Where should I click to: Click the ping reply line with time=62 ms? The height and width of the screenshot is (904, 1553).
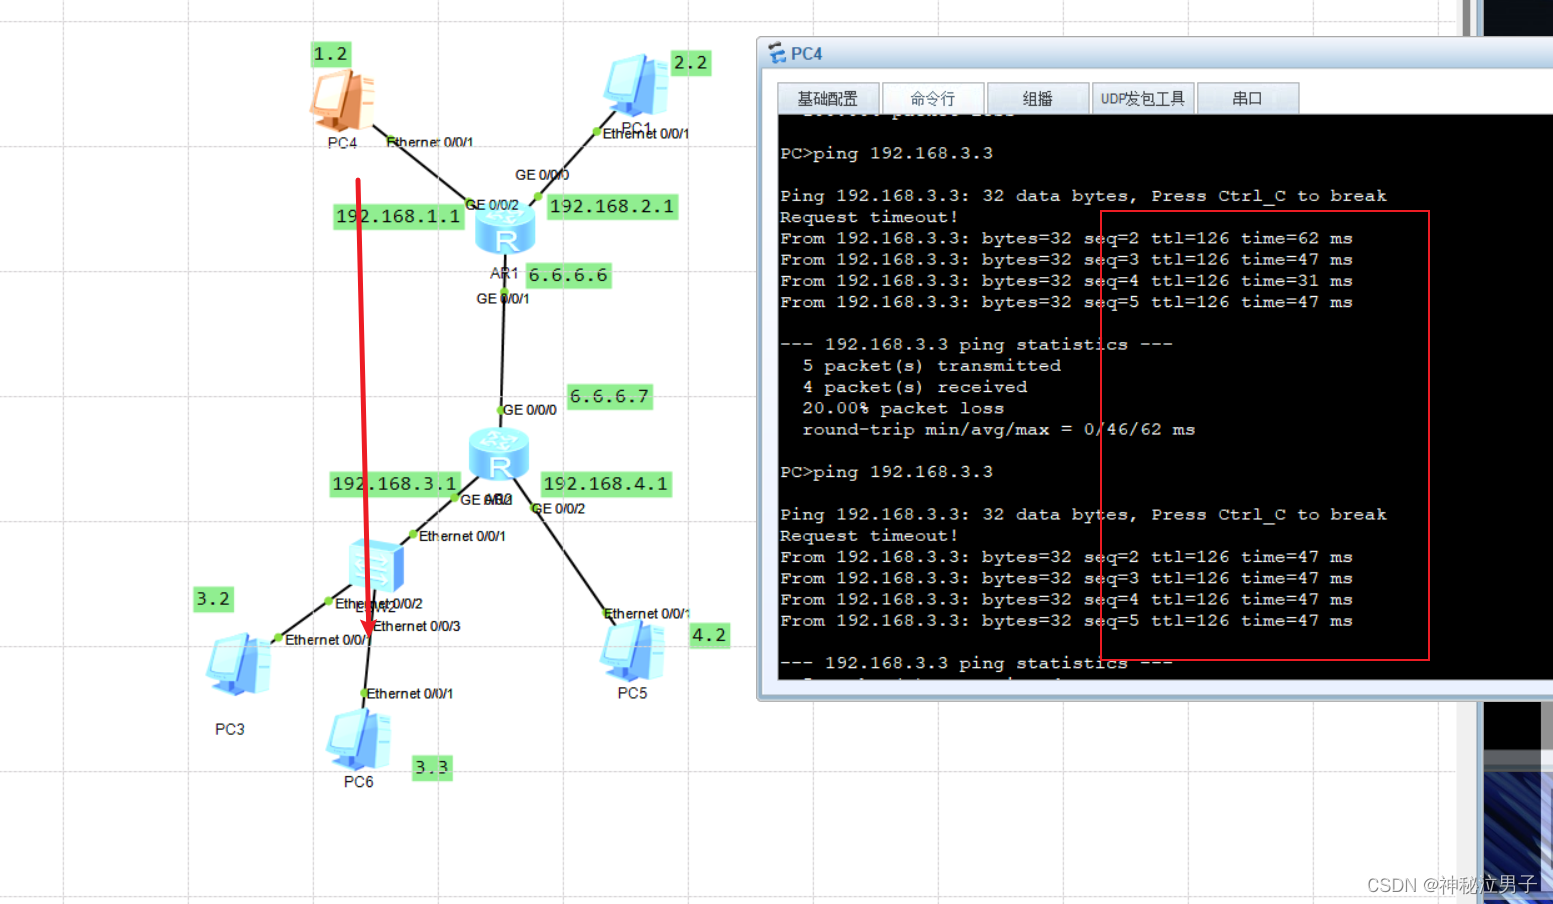pos(1066,238)
